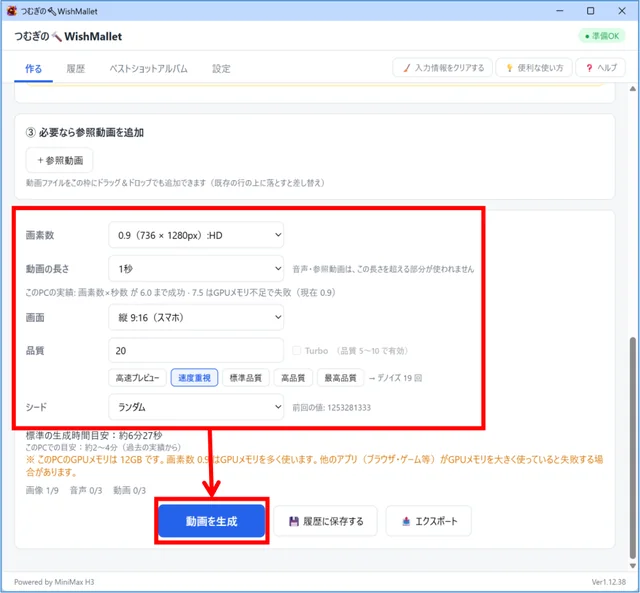640x593 pixels.
Task: Select the 高速プレビュー quality preset
Action: pyautogui.click(x=137, y=378)
